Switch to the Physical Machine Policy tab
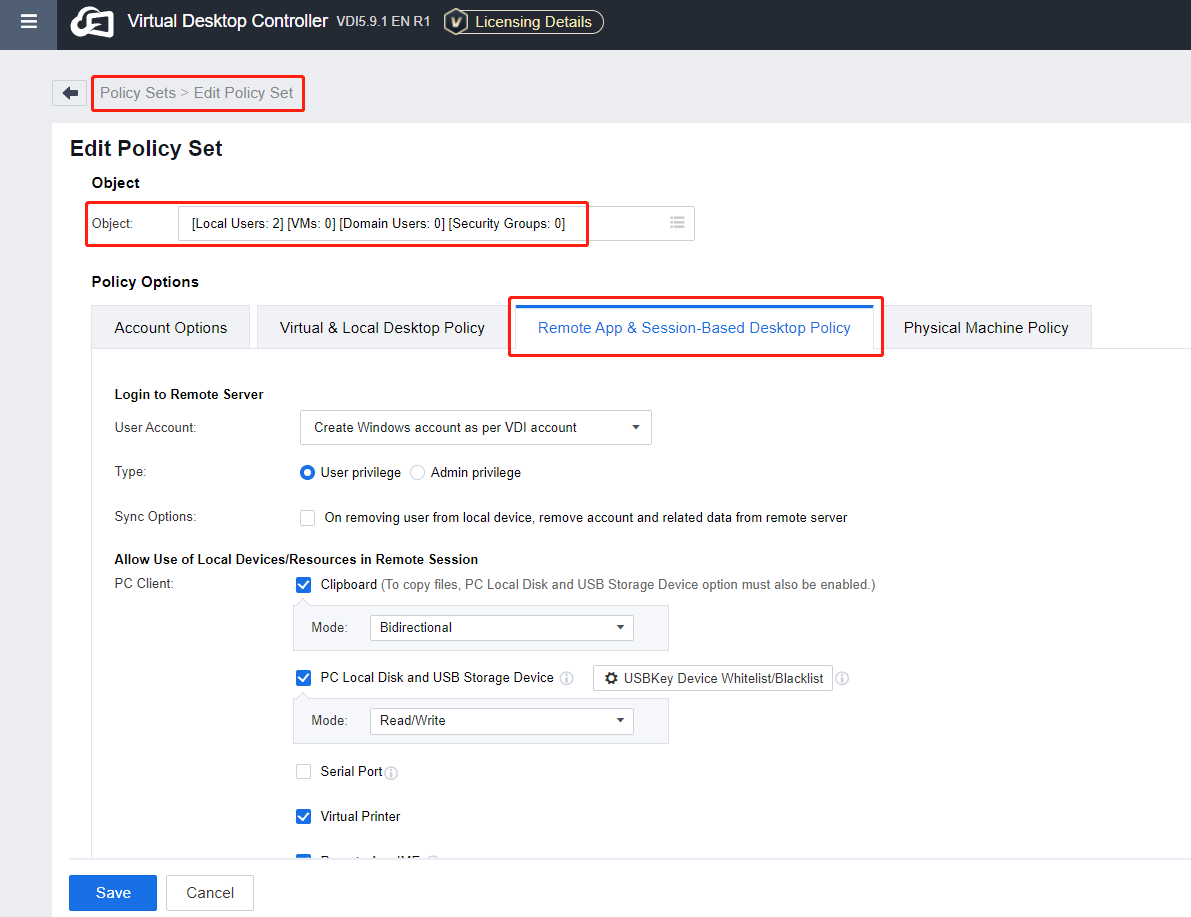Screen dimensions: 1191x917 tap(986, 326)
